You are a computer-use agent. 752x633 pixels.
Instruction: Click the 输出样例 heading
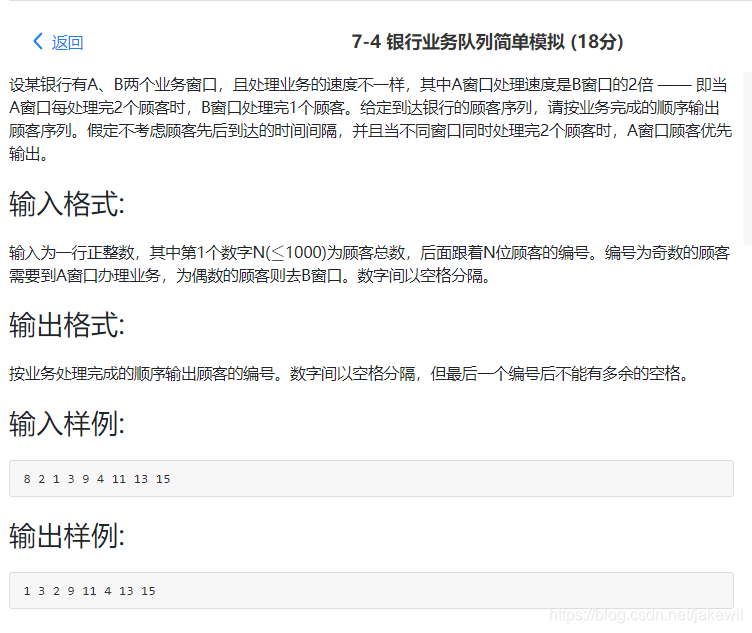[67, 535]
